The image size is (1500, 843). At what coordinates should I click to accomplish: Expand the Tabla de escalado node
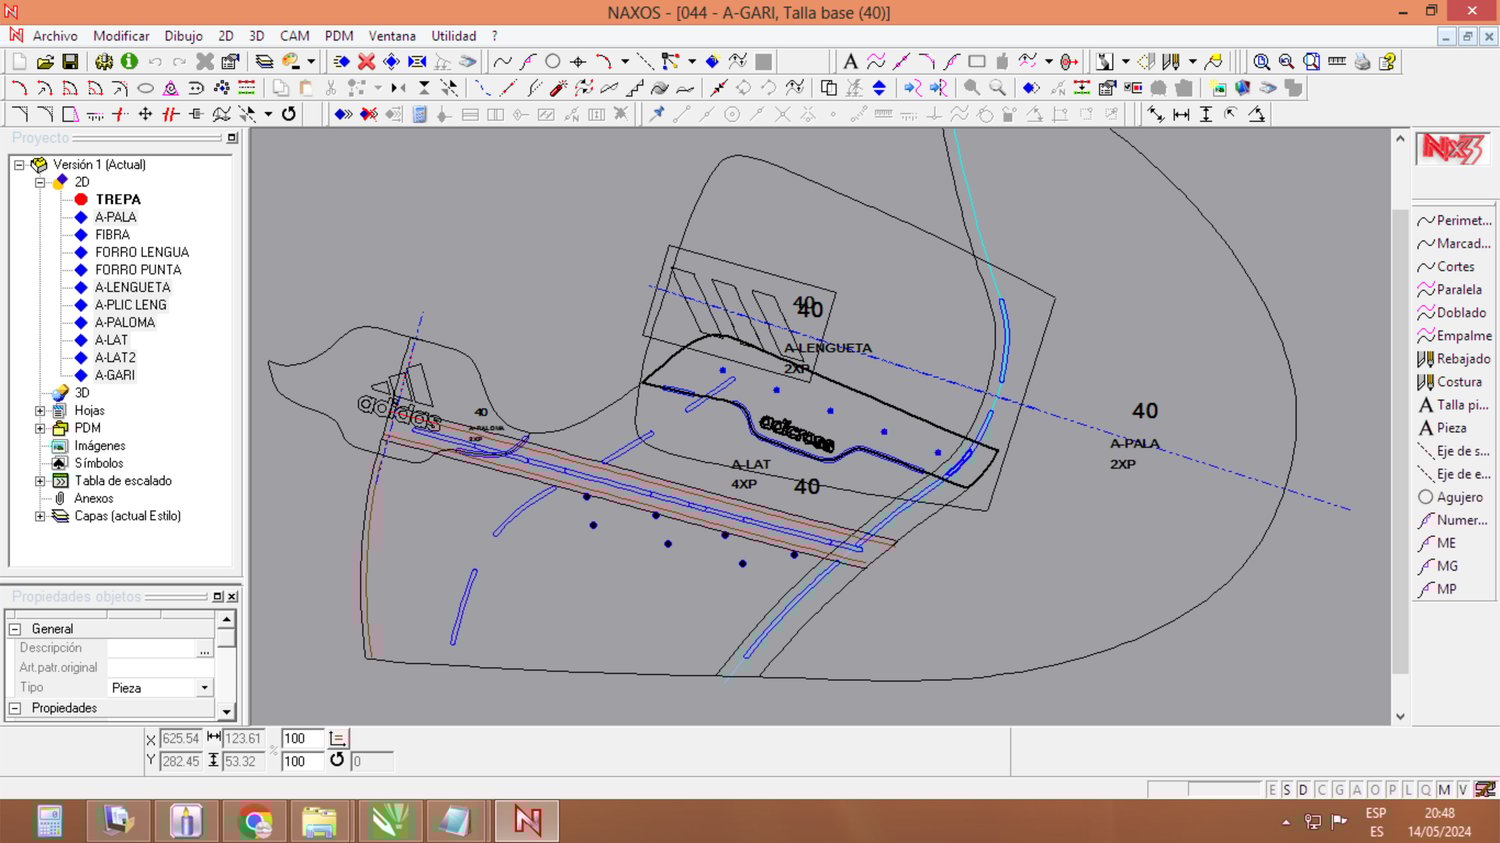(40, 481)
